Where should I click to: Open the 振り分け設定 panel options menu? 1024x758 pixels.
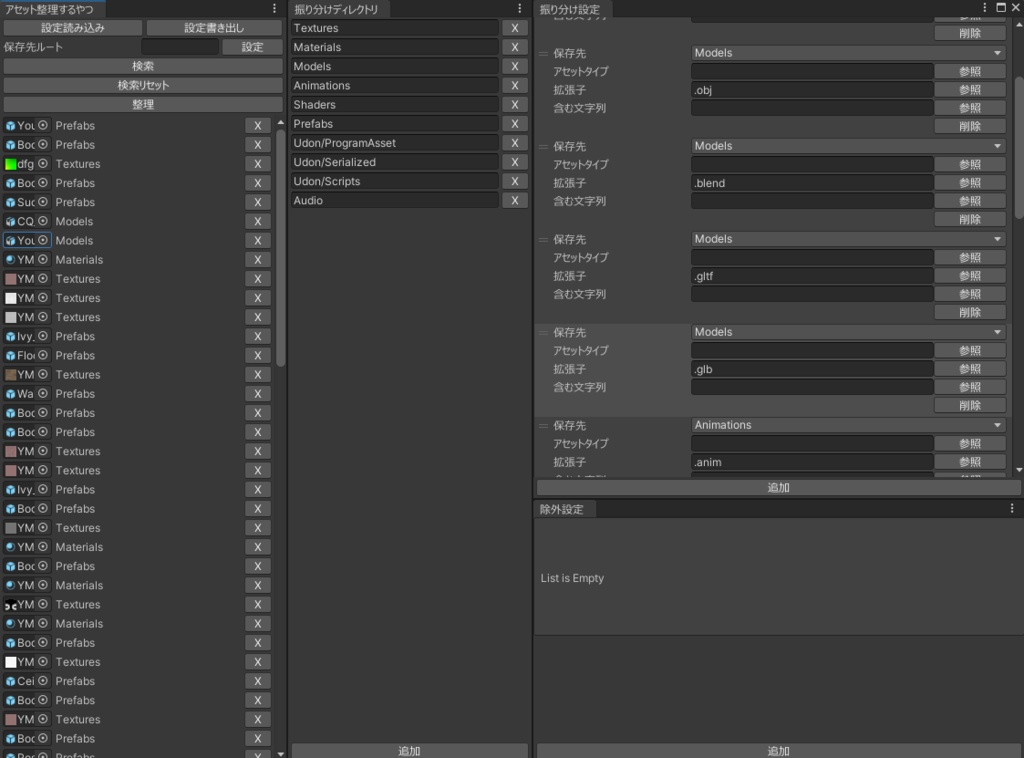[984, 8]
